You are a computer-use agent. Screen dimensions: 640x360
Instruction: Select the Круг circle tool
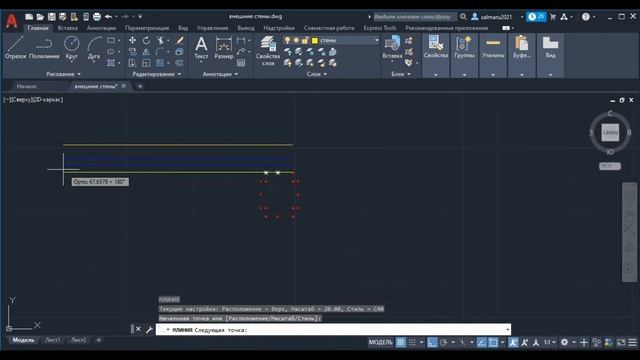(x=72, y=47)
